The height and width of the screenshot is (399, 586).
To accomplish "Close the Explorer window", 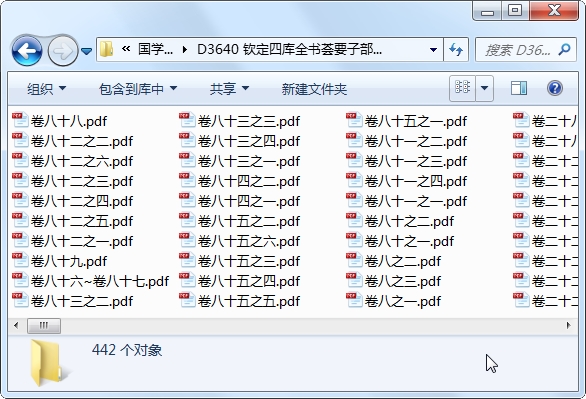I will coord(554,10).
